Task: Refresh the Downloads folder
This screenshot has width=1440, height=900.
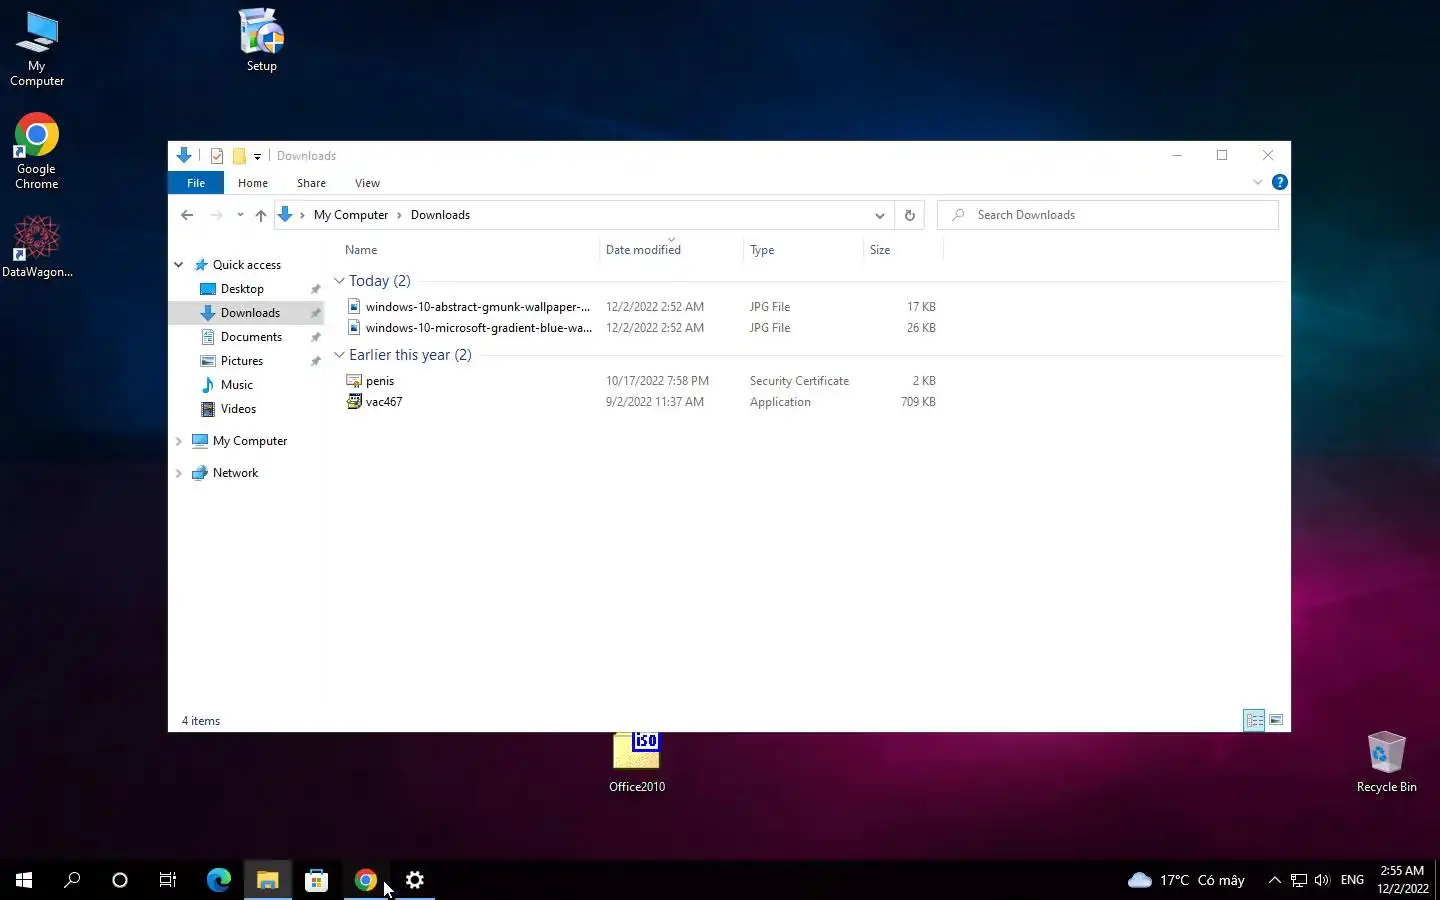Action: [909, 215]
